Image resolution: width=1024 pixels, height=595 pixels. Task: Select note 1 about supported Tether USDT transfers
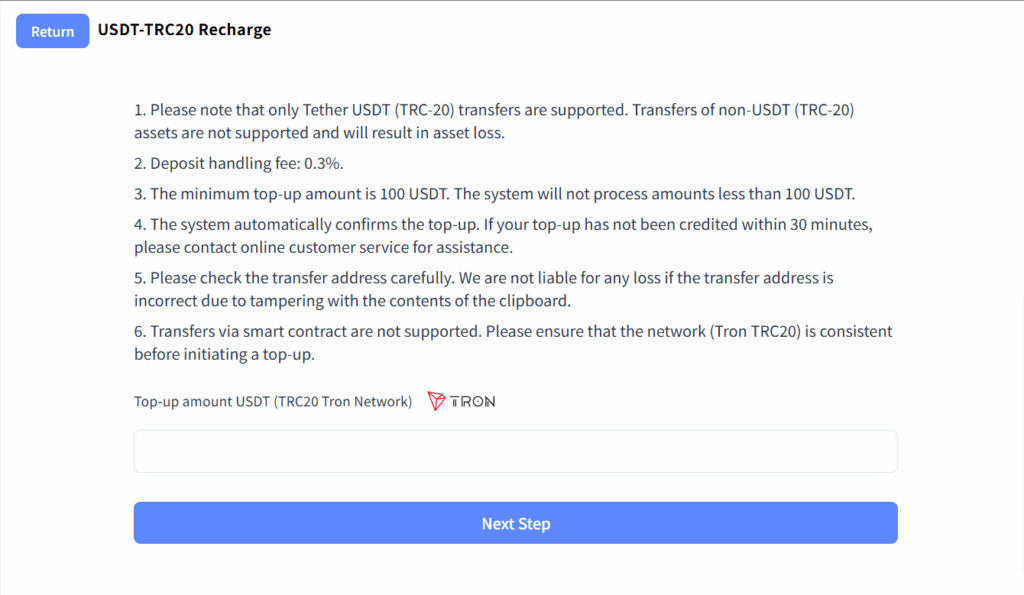[494, 121]
